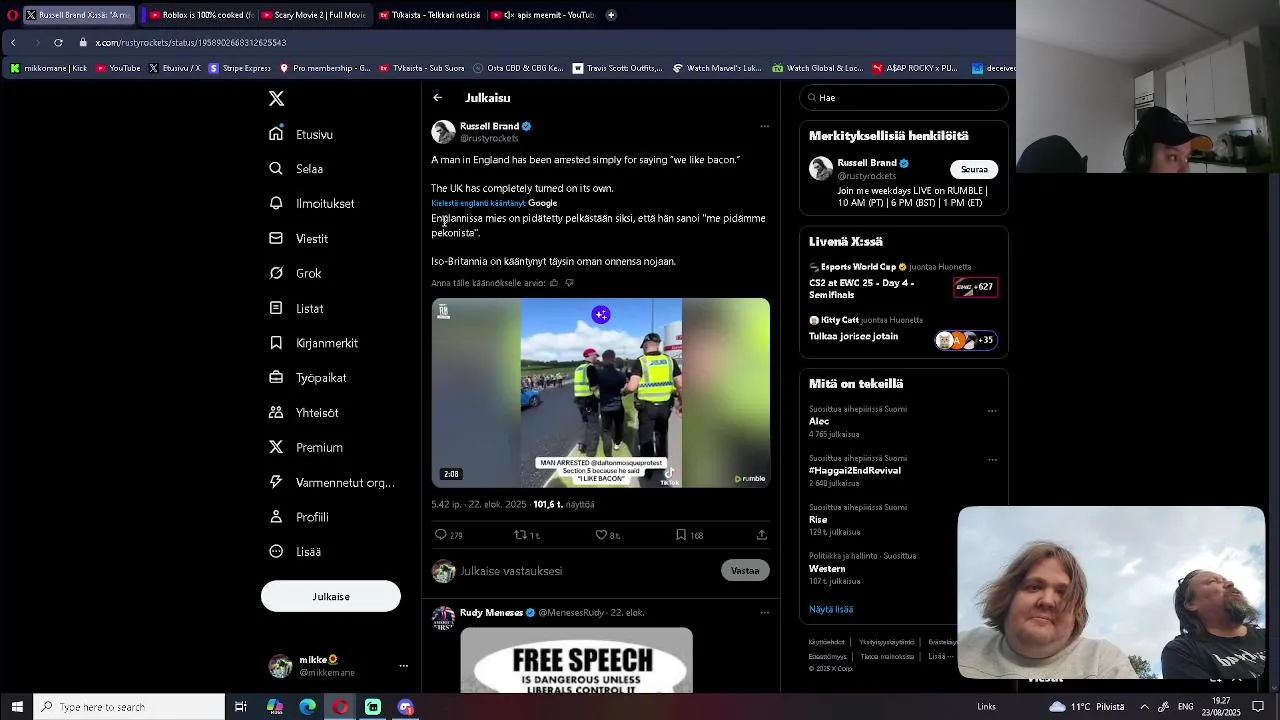Bookmark the Russell Brand post
The height and width of the screenshot is (720, 1280).
tap(689, 535)
